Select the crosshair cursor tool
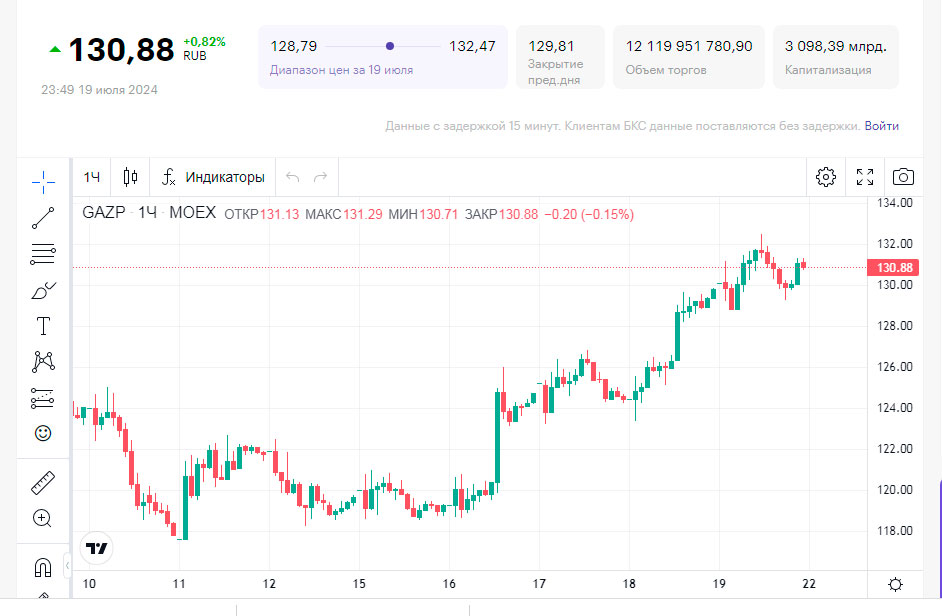The image size is (942, 616). click(x=43, y=181)
